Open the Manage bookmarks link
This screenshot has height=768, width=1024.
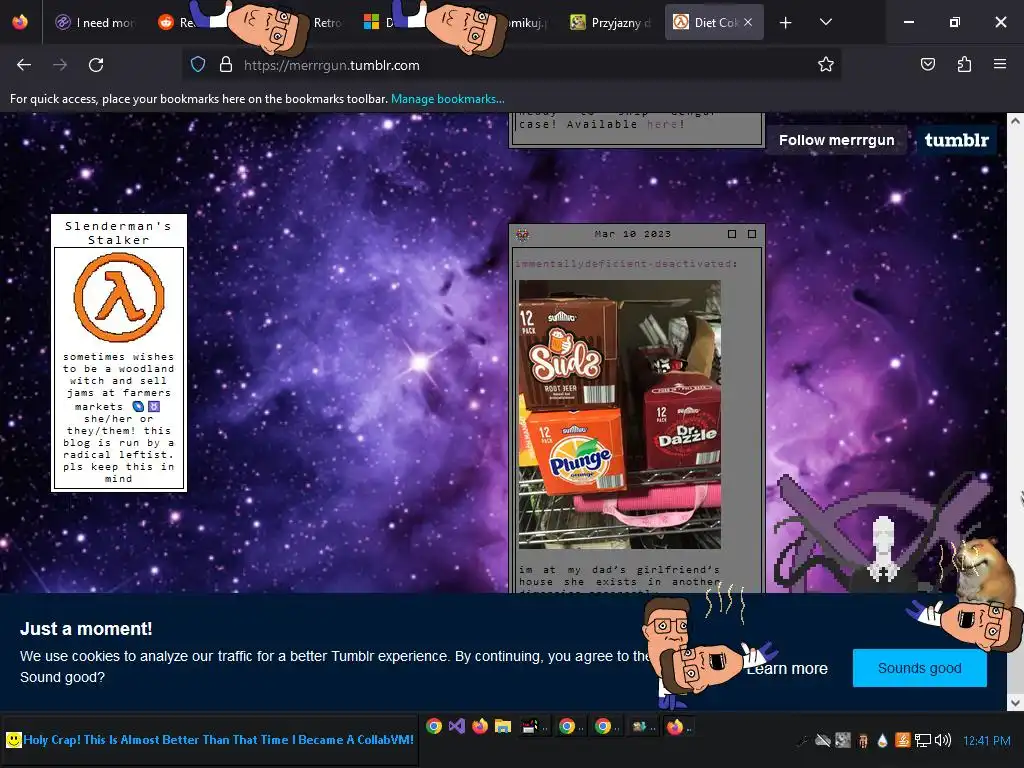point(447,99)
